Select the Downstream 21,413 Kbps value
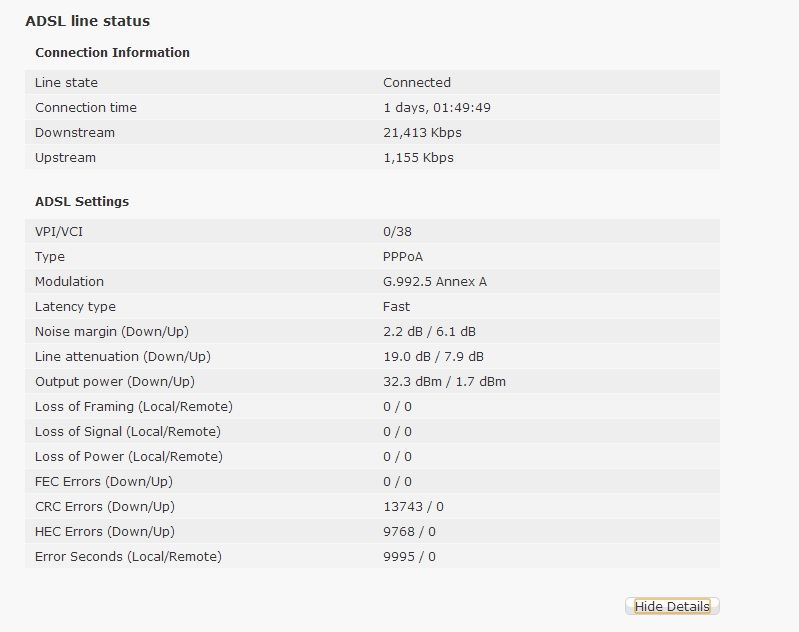 click(422, 133)
